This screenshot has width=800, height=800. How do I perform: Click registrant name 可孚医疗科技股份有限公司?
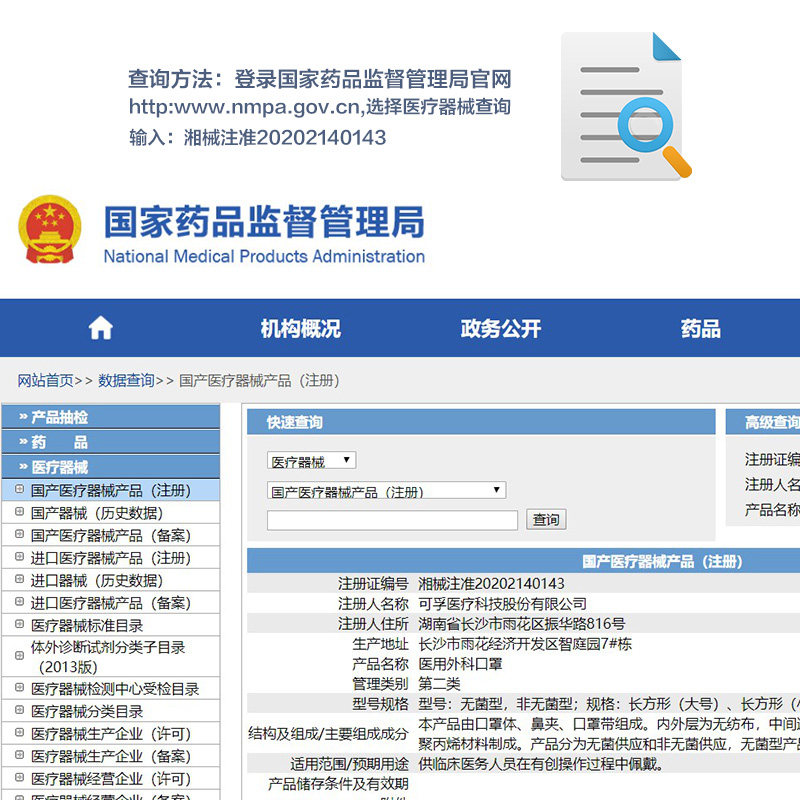tap(502, 604)
